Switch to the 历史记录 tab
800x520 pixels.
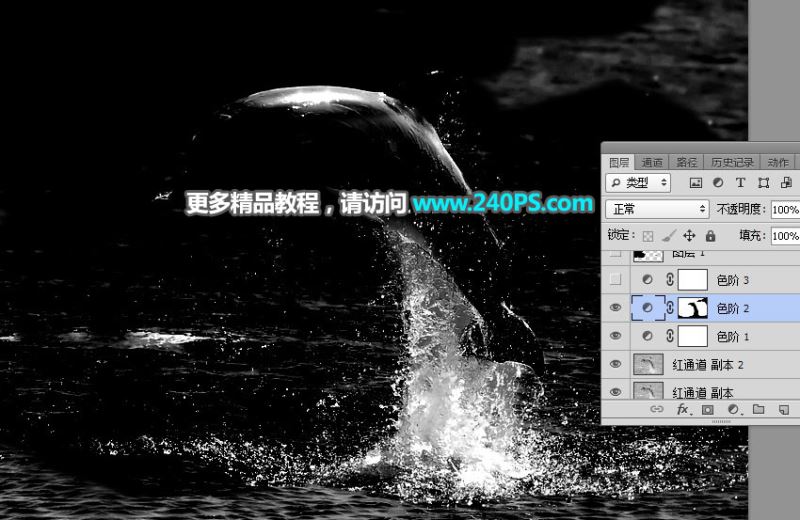(733, 162)
